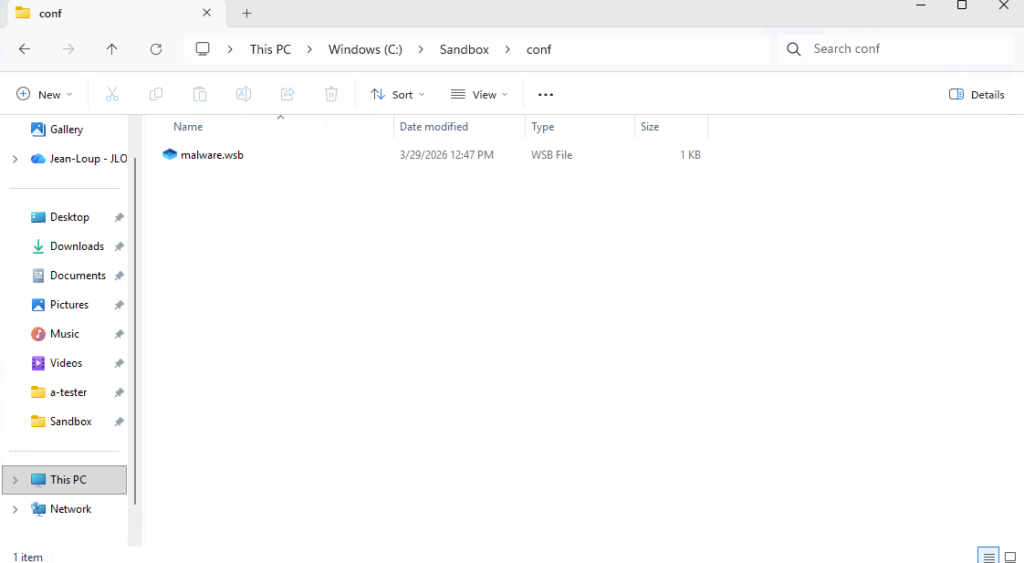Go to Sandbox in breadcrumb
Image resolution: width=1024 pixels, height=563 pixels.
(464, 50)
